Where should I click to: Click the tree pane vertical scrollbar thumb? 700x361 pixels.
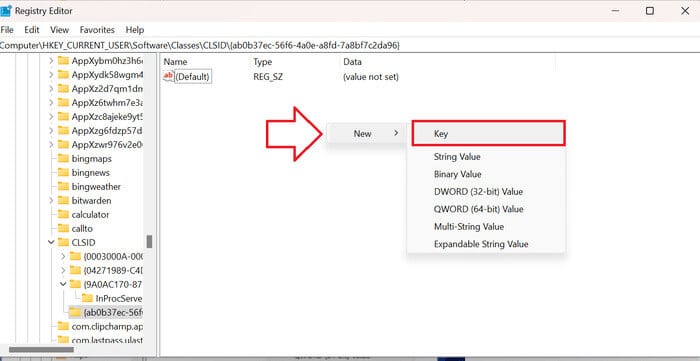coord(150,241)
